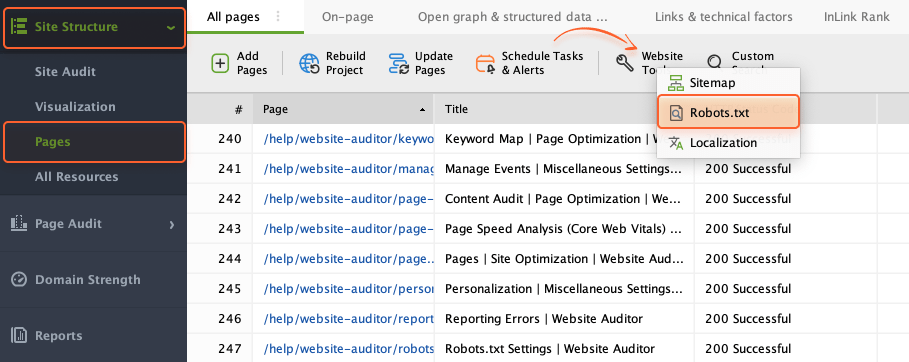Open Open graph & structured data tab

[512, 17]
